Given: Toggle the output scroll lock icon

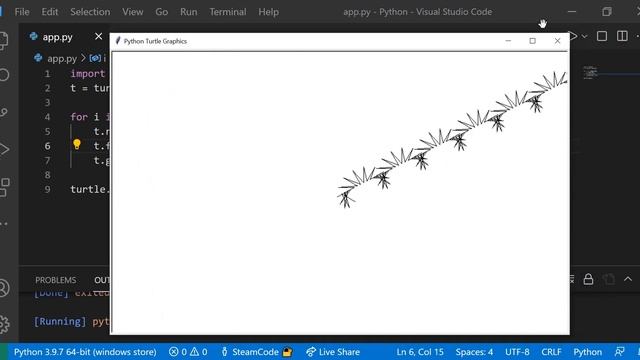Looking at the screenshot, I should (x=588, y=279).
